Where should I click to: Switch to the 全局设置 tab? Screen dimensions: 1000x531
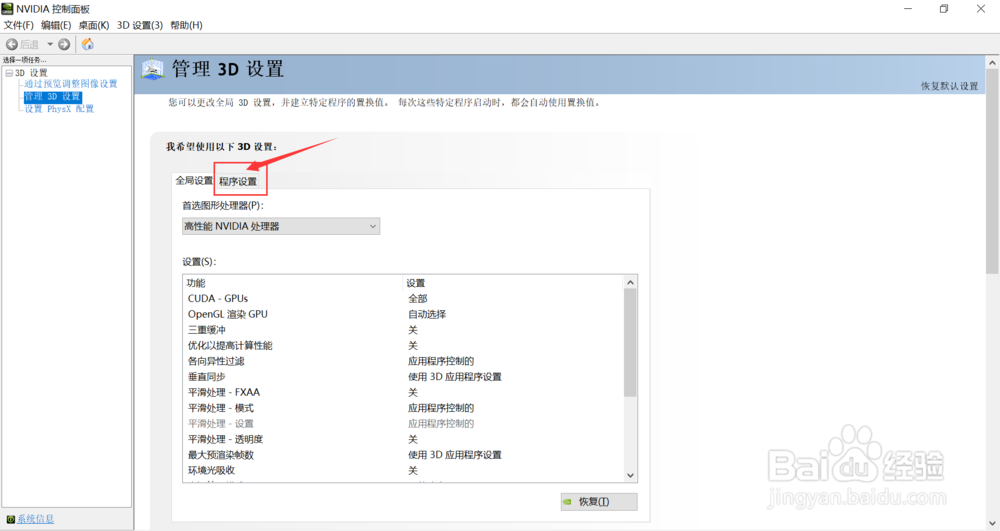click(194, 180)
